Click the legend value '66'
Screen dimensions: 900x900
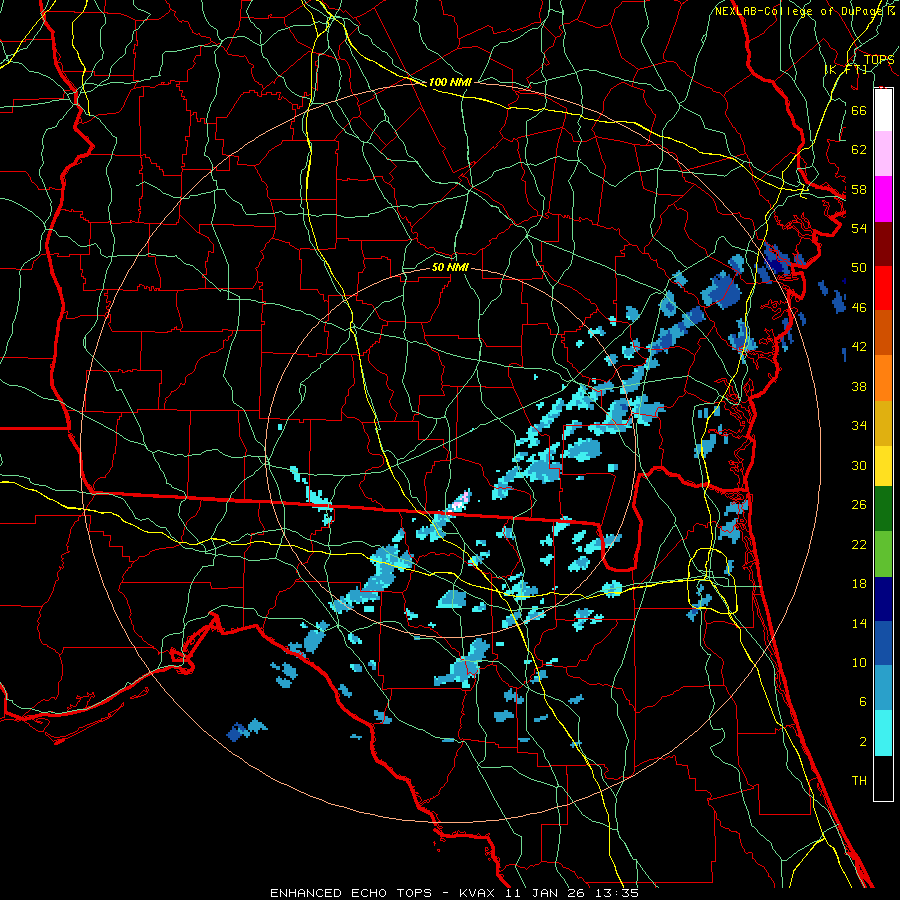(859, 110)
